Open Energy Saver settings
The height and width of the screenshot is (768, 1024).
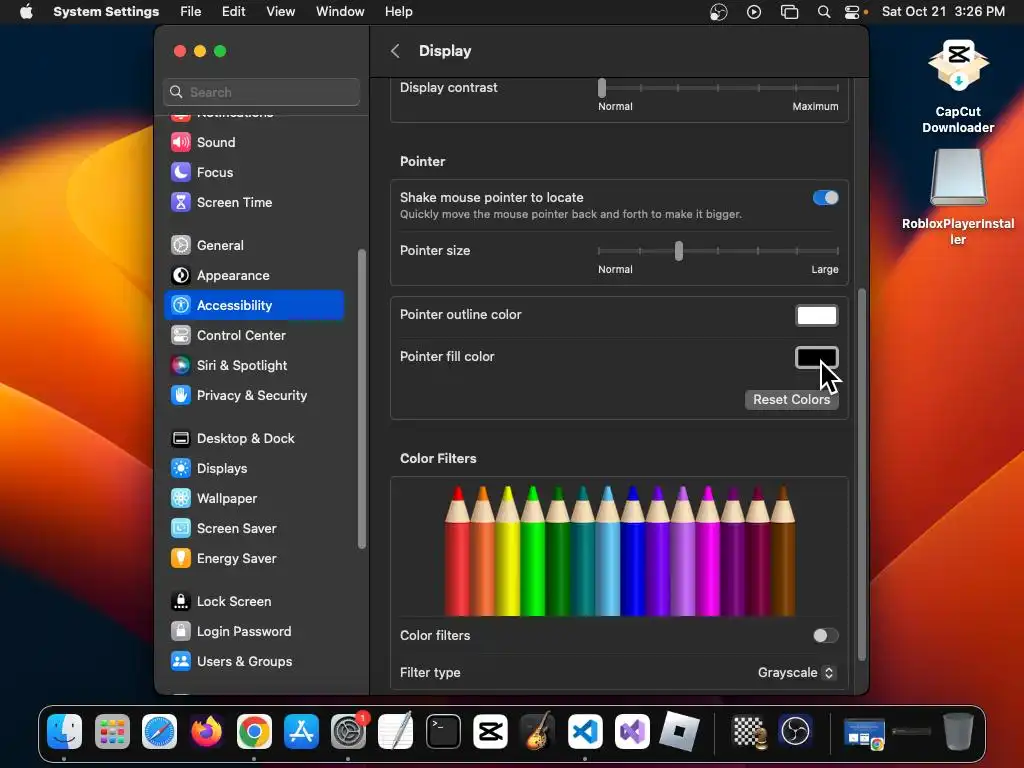coord(254,559)
